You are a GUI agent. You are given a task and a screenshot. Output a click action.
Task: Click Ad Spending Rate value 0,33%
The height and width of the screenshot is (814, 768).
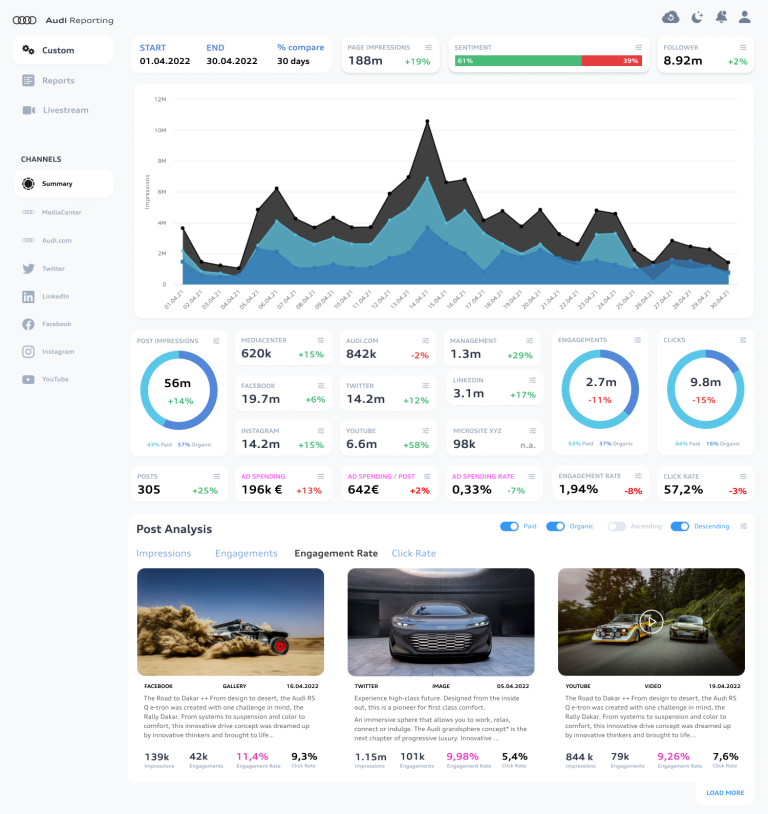click(x=471, y=490)
